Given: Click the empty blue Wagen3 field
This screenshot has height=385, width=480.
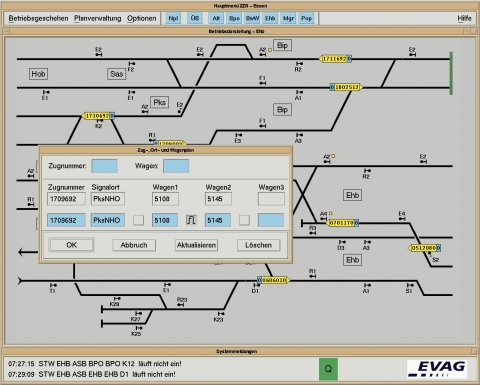Looking at the screenshot, I should pos(271,220).
